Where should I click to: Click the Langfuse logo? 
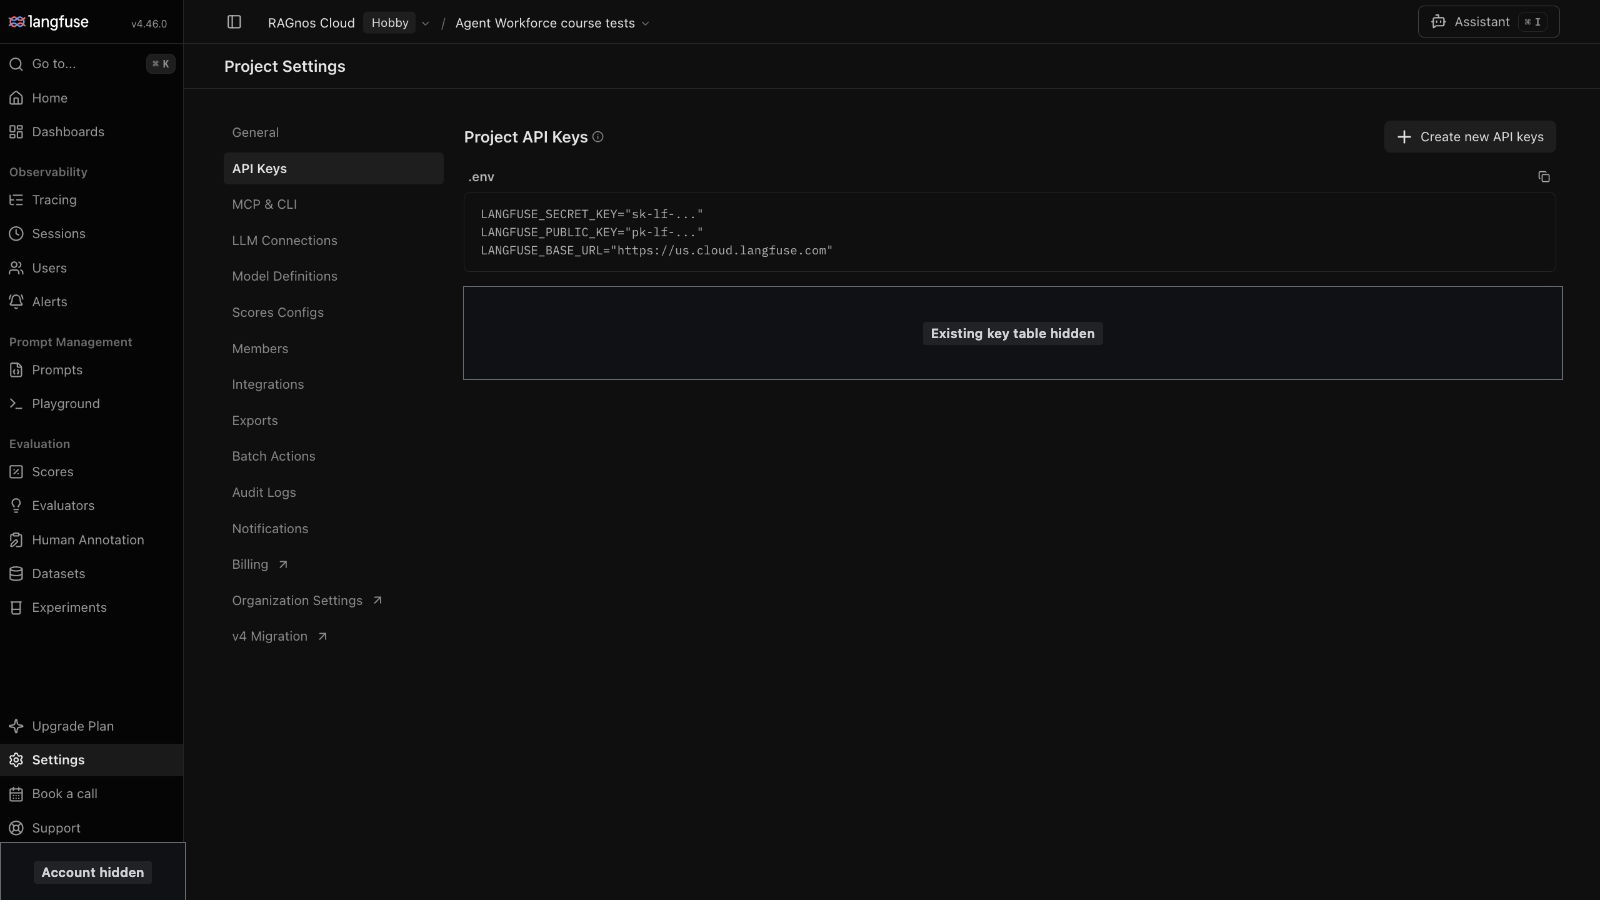pyautogui.click(x=49, y=22)
